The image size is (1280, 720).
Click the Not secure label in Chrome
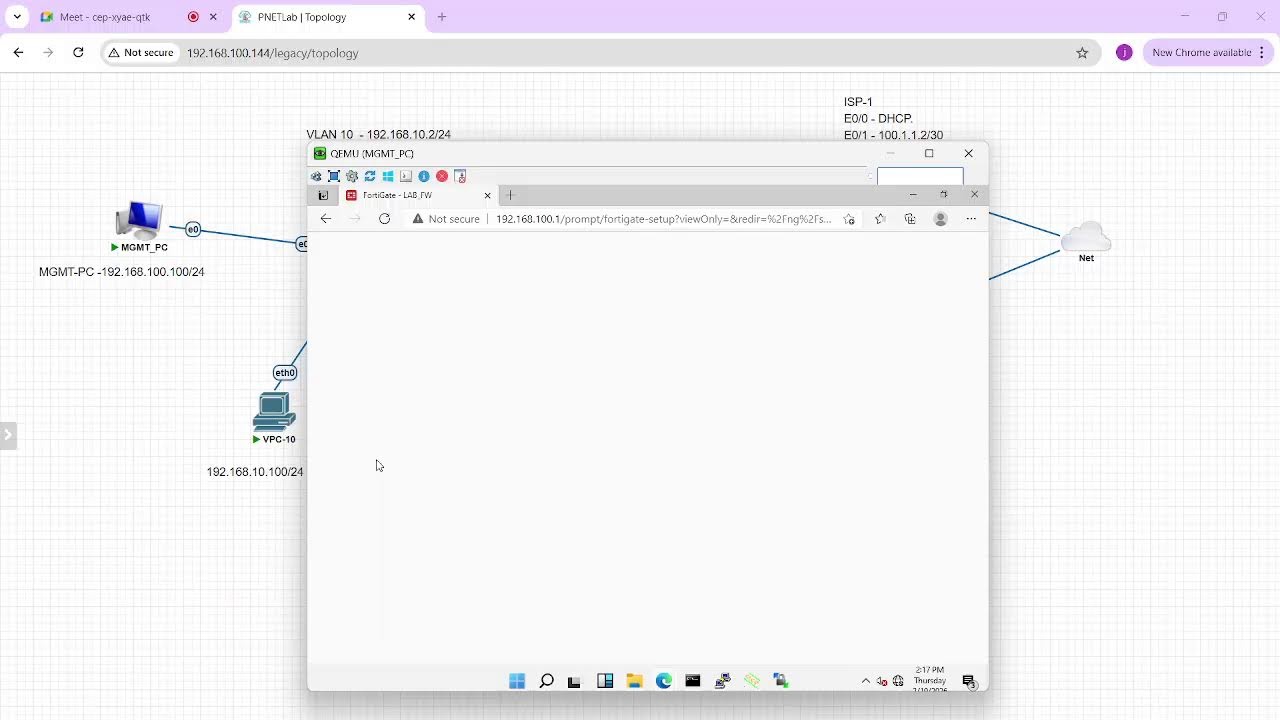140,53
